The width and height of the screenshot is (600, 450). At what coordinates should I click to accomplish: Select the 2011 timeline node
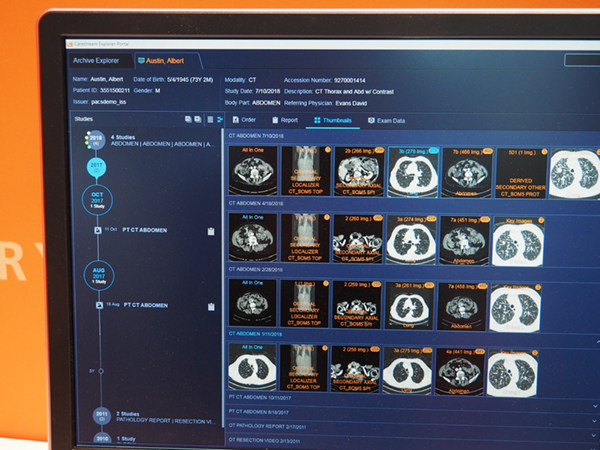pyautogui.click(x=101, y=414)
